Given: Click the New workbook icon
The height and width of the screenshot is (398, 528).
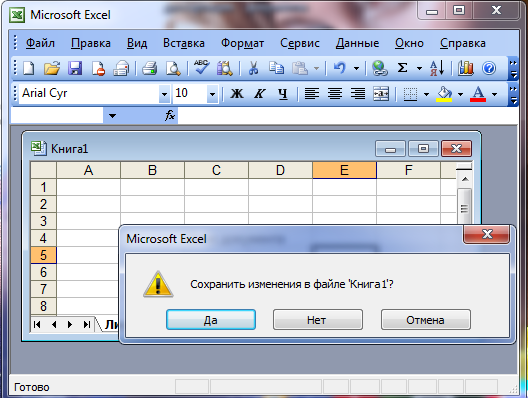Looking at the screenshot, I should point(29,68).
